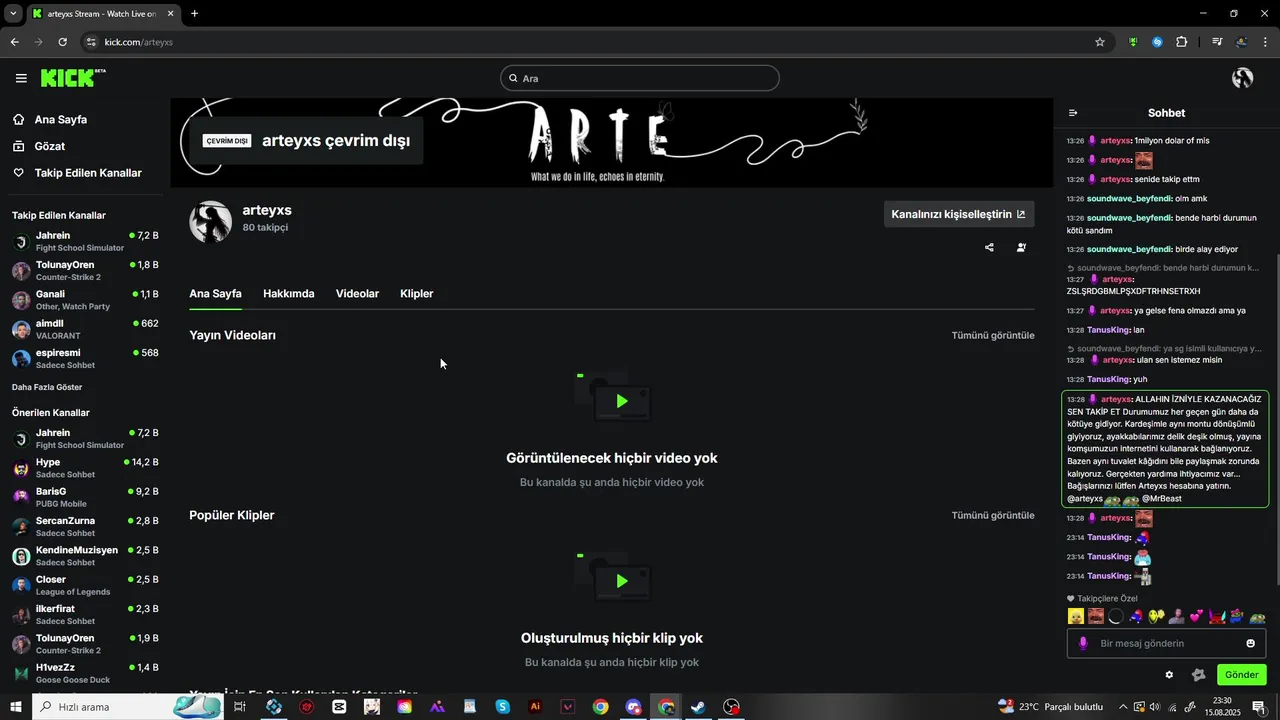View site information icon in address bar

click(x=90, y=42)
